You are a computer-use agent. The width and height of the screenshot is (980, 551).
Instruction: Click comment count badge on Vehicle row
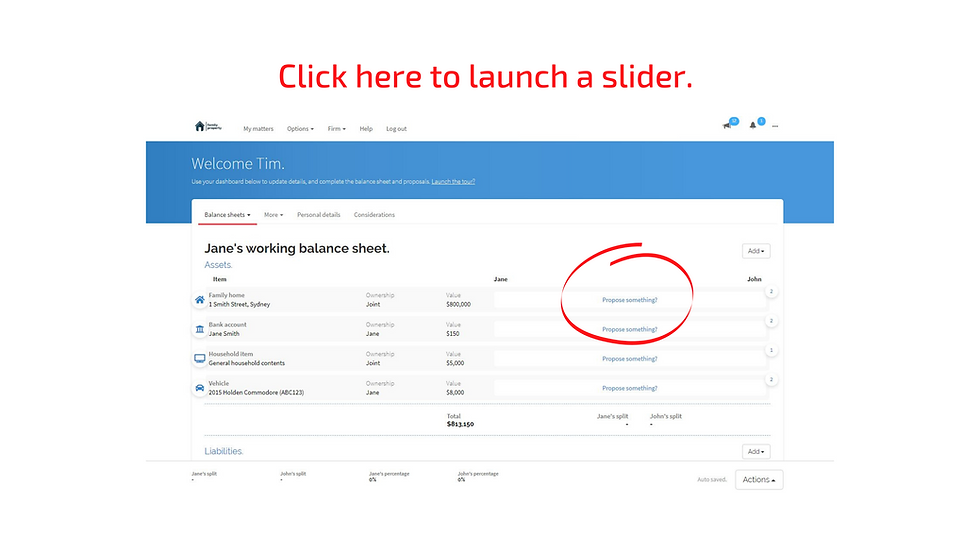771,380
